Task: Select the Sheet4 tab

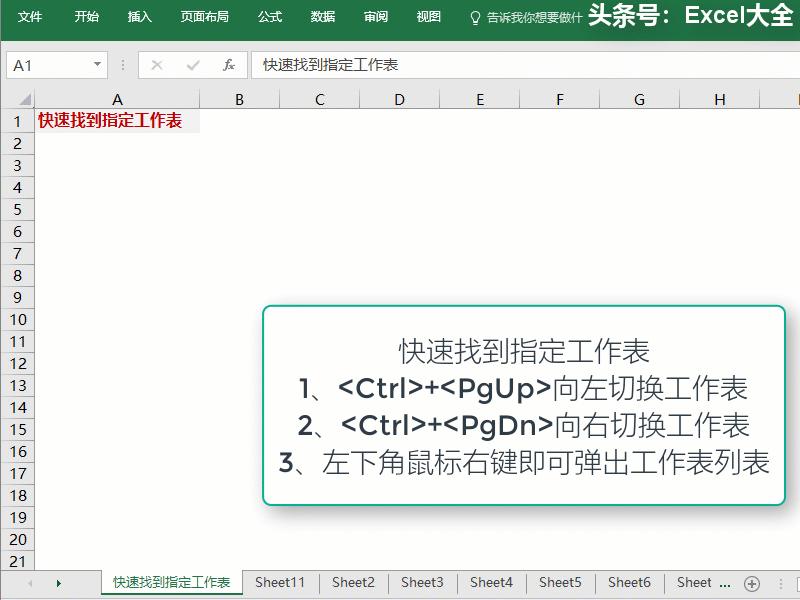Action: 491,582
